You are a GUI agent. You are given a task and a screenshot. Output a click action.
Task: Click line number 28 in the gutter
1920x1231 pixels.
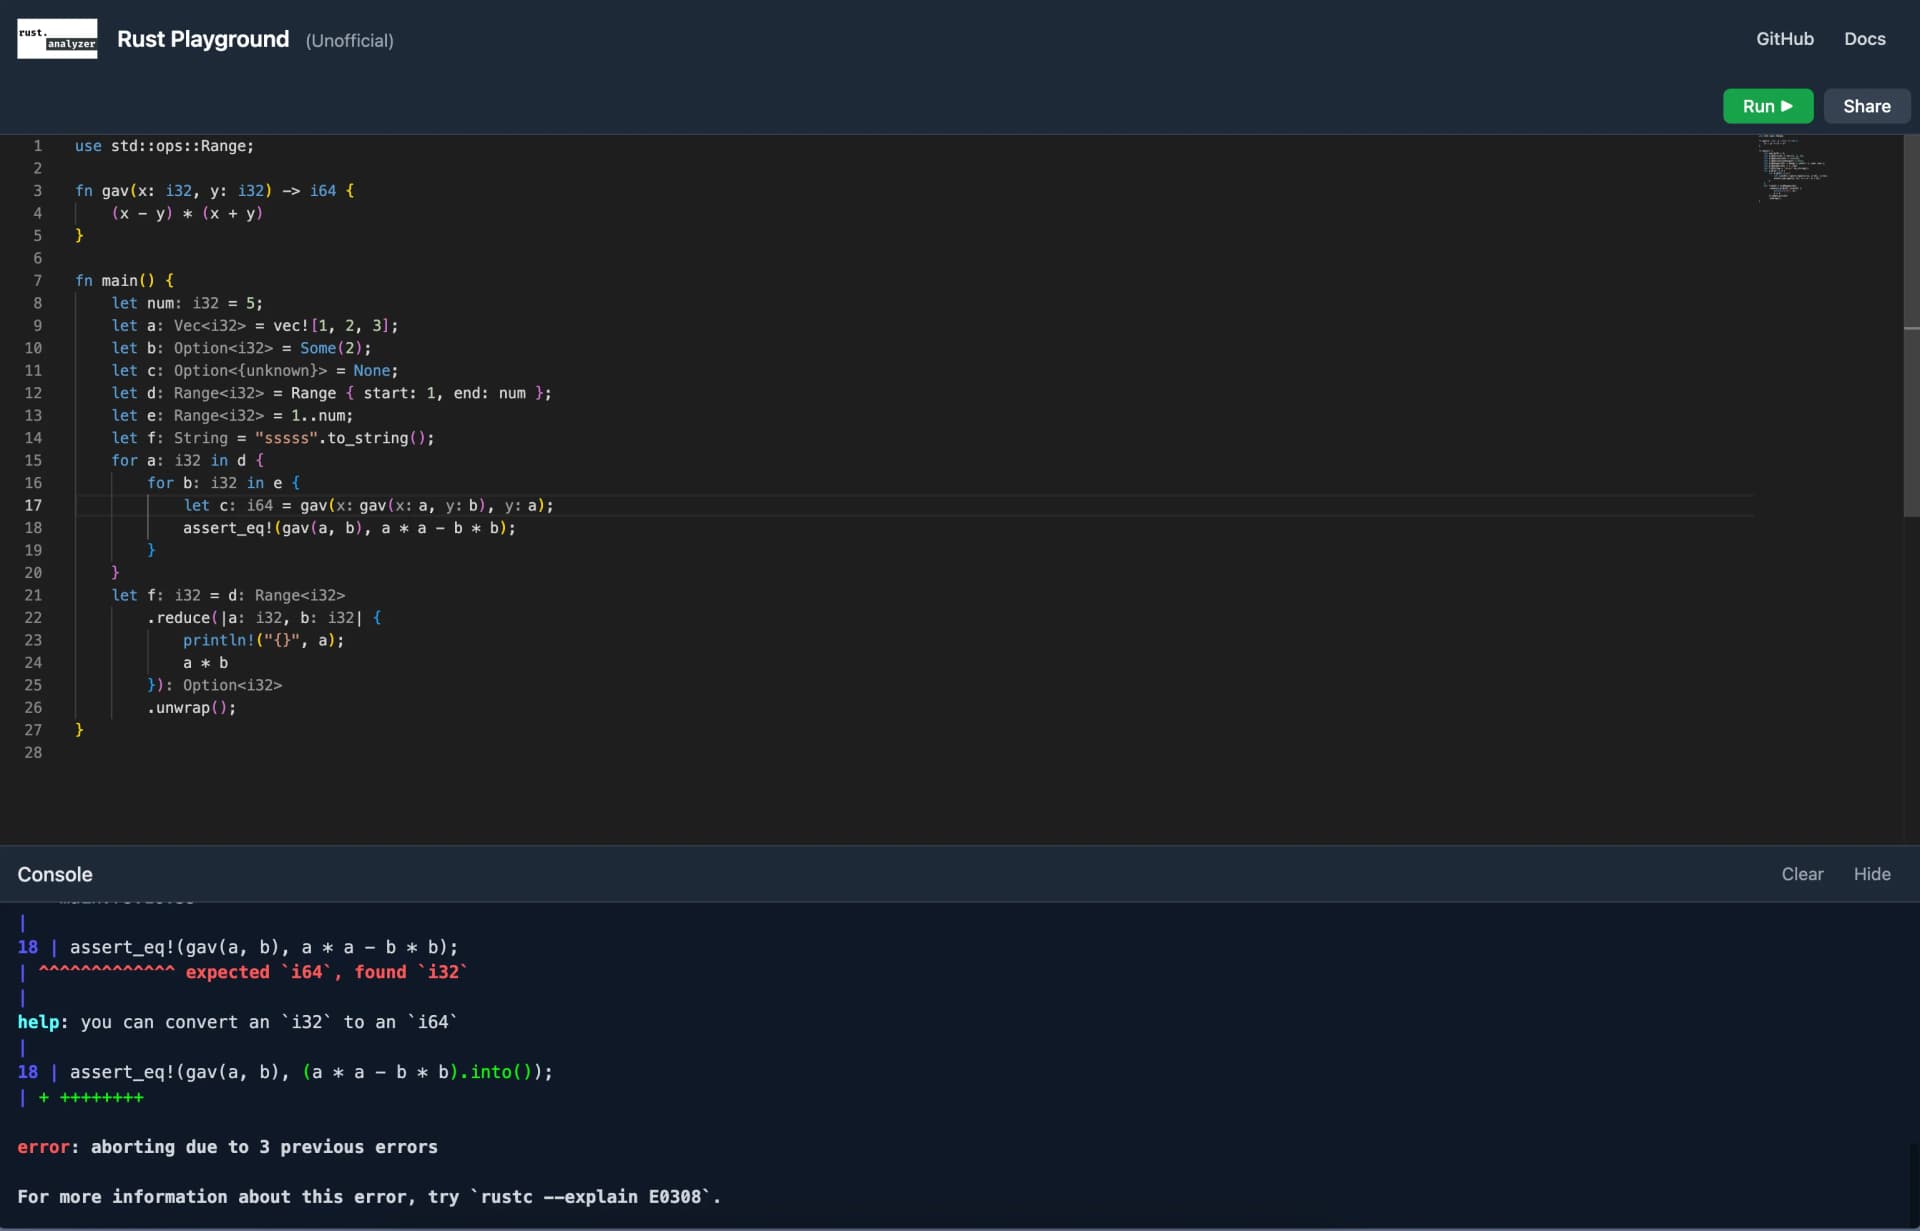(x=33, y=753)
